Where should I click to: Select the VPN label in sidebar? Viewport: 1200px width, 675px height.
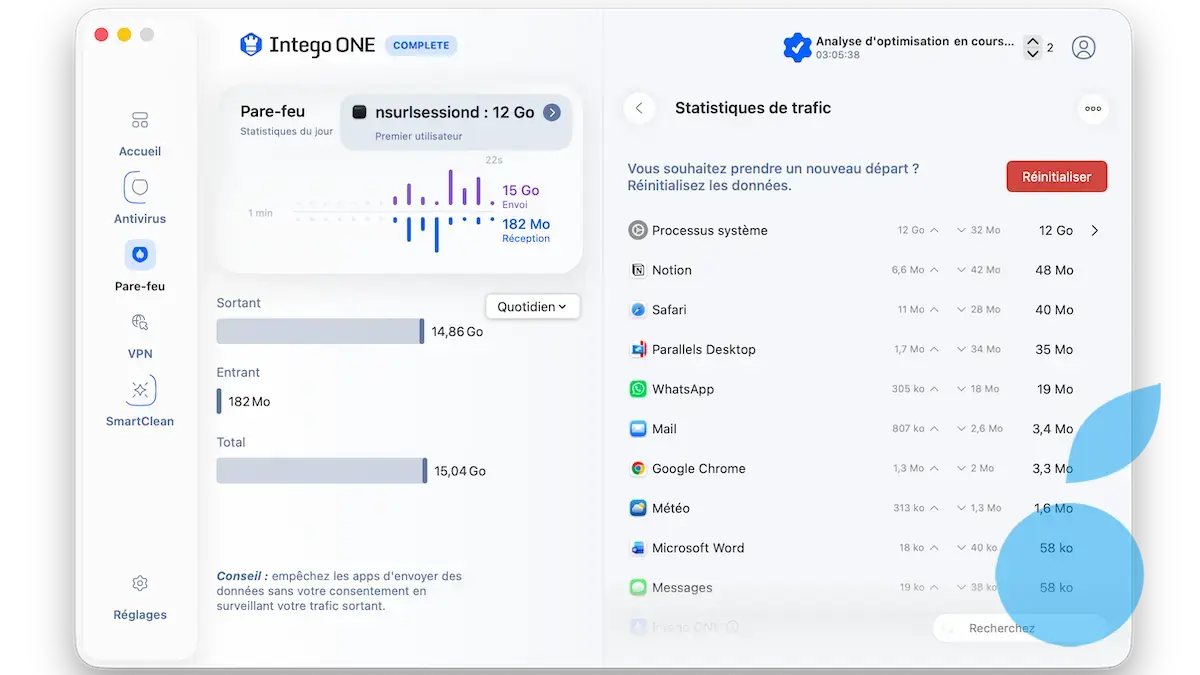(140, 354)
